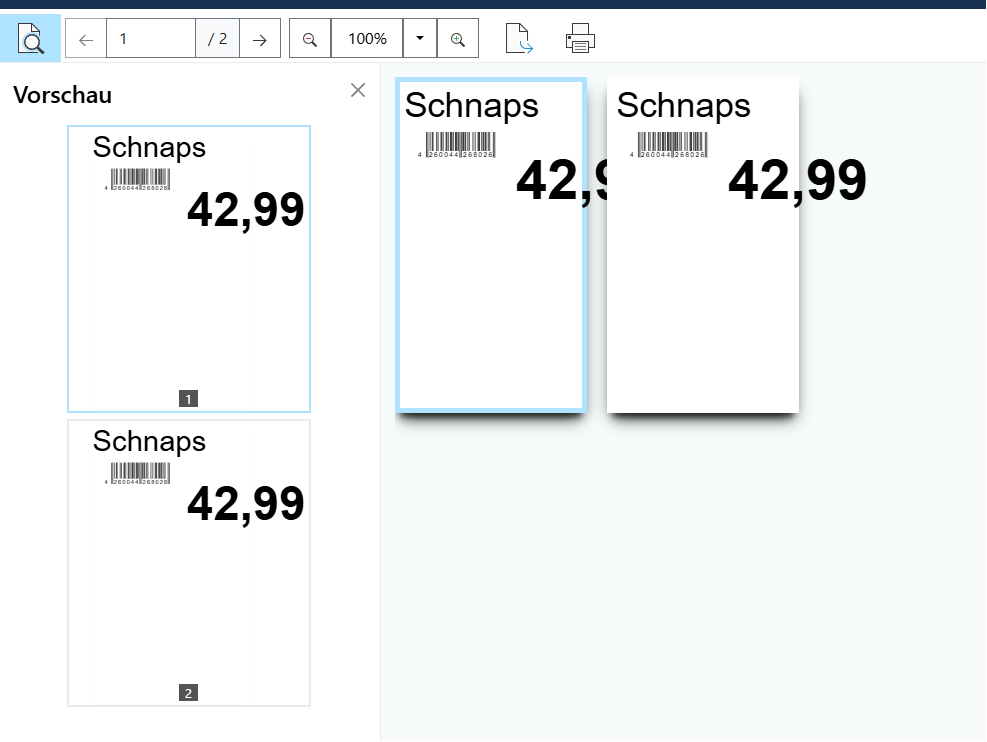Go to the next page arrow

[x=260, y=39]
